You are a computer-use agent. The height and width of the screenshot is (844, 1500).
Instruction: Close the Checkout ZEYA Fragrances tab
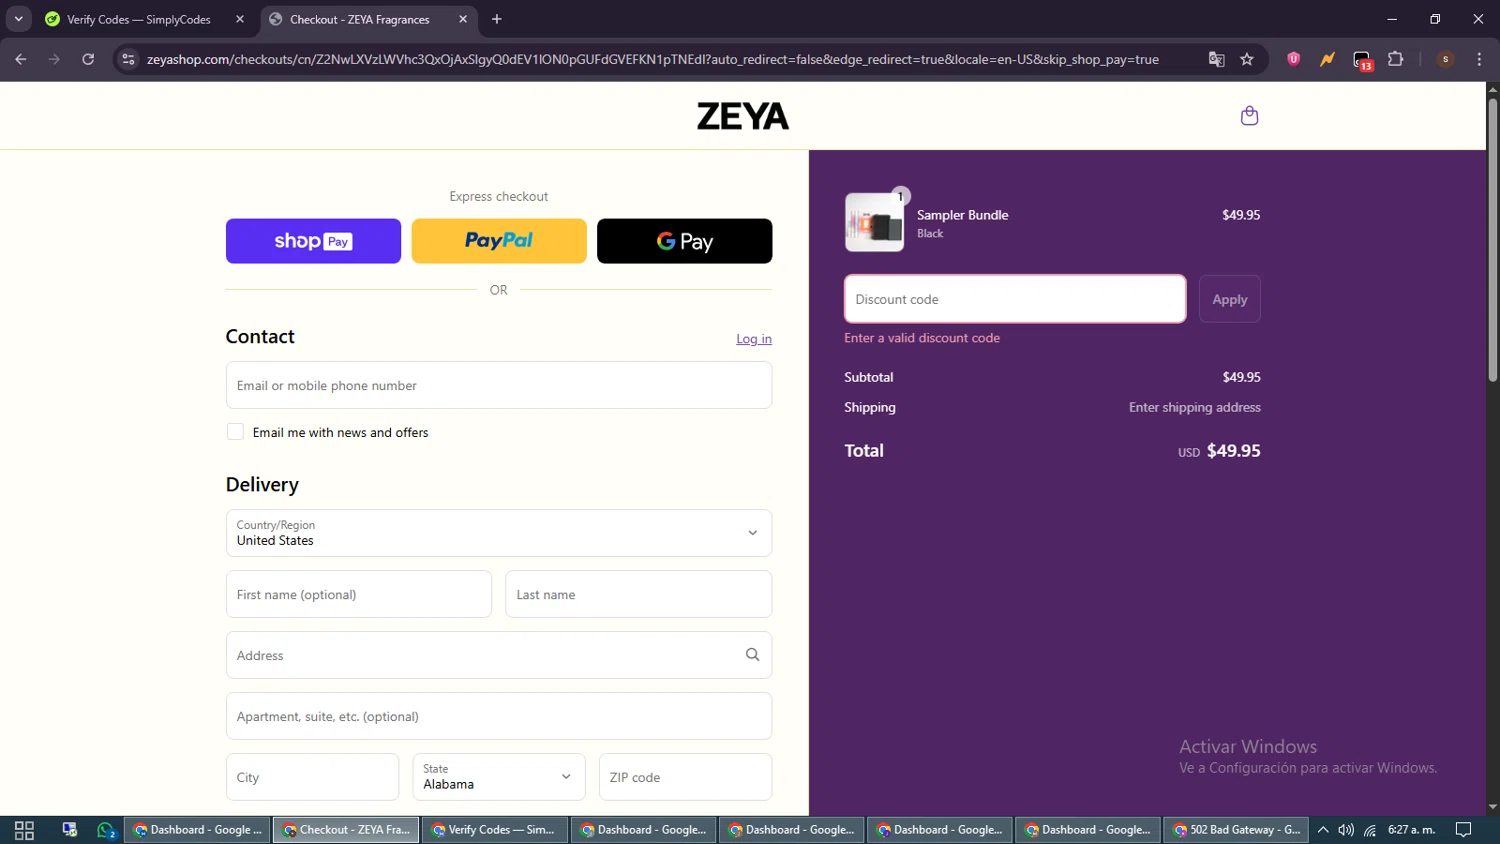(x=463, y=19)
